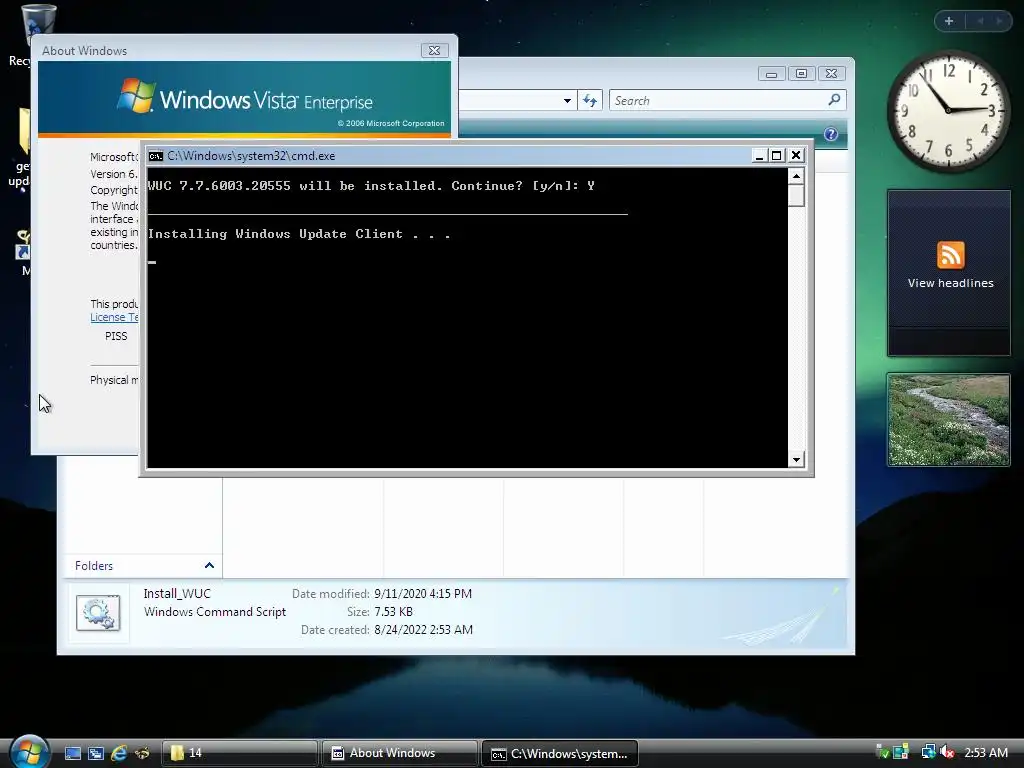
Task: Click date created value 8/24/2022 2:53 AM
Action: point(423,630)
